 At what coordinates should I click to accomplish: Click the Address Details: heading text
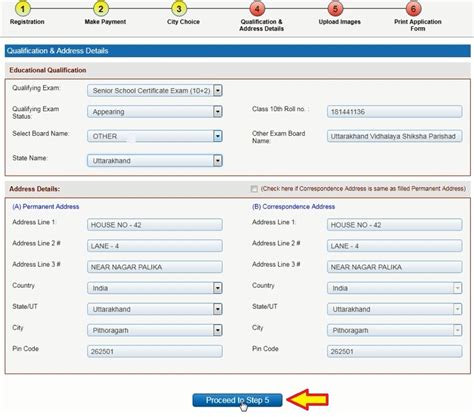coord(35,189)
